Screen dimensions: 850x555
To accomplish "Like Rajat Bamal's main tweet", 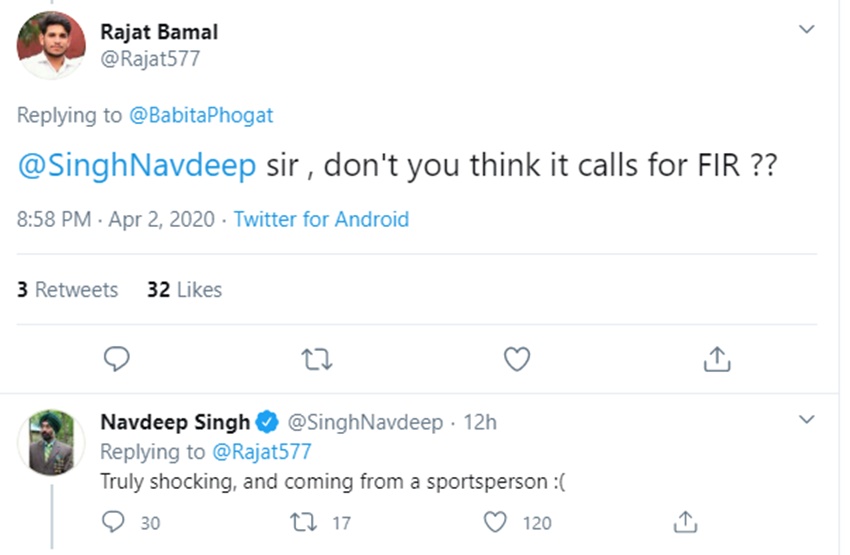I will (516, 359).
